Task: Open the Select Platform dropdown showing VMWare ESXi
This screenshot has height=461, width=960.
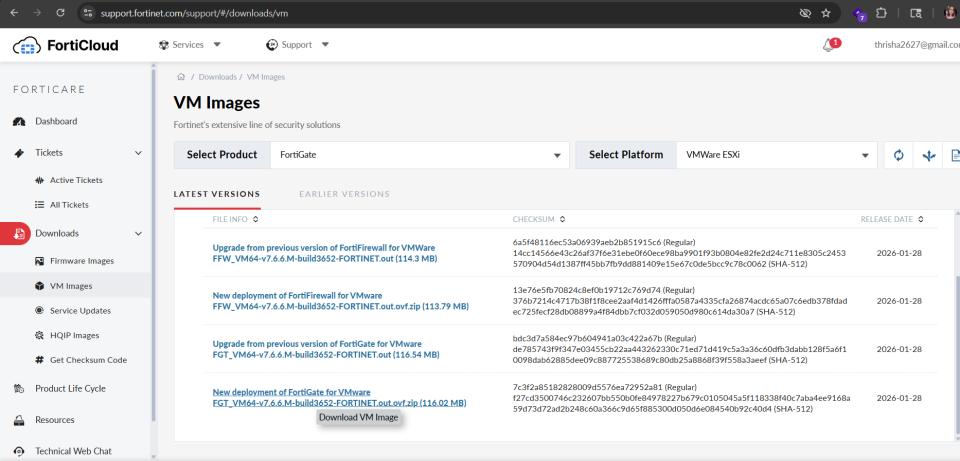Action: coord(775,155)
